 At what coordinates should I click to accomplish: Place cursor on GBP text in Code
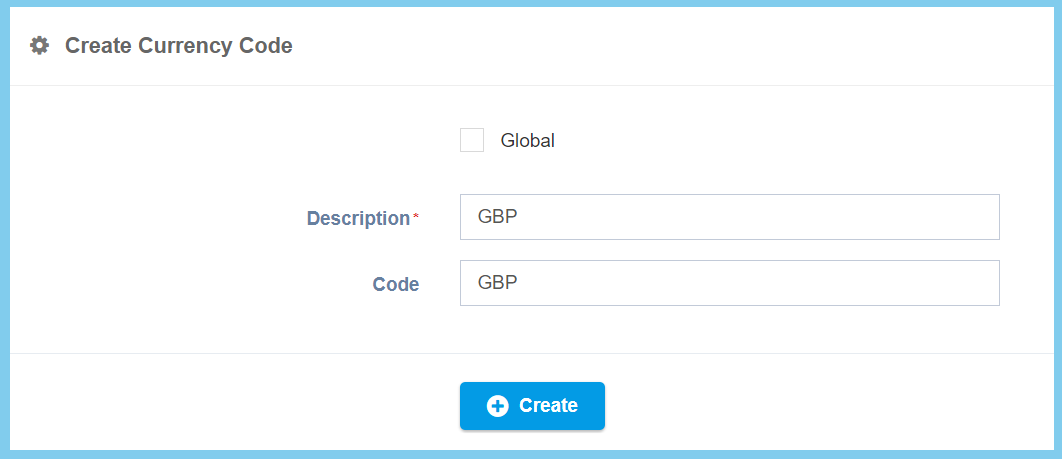(x=497, y=283)
